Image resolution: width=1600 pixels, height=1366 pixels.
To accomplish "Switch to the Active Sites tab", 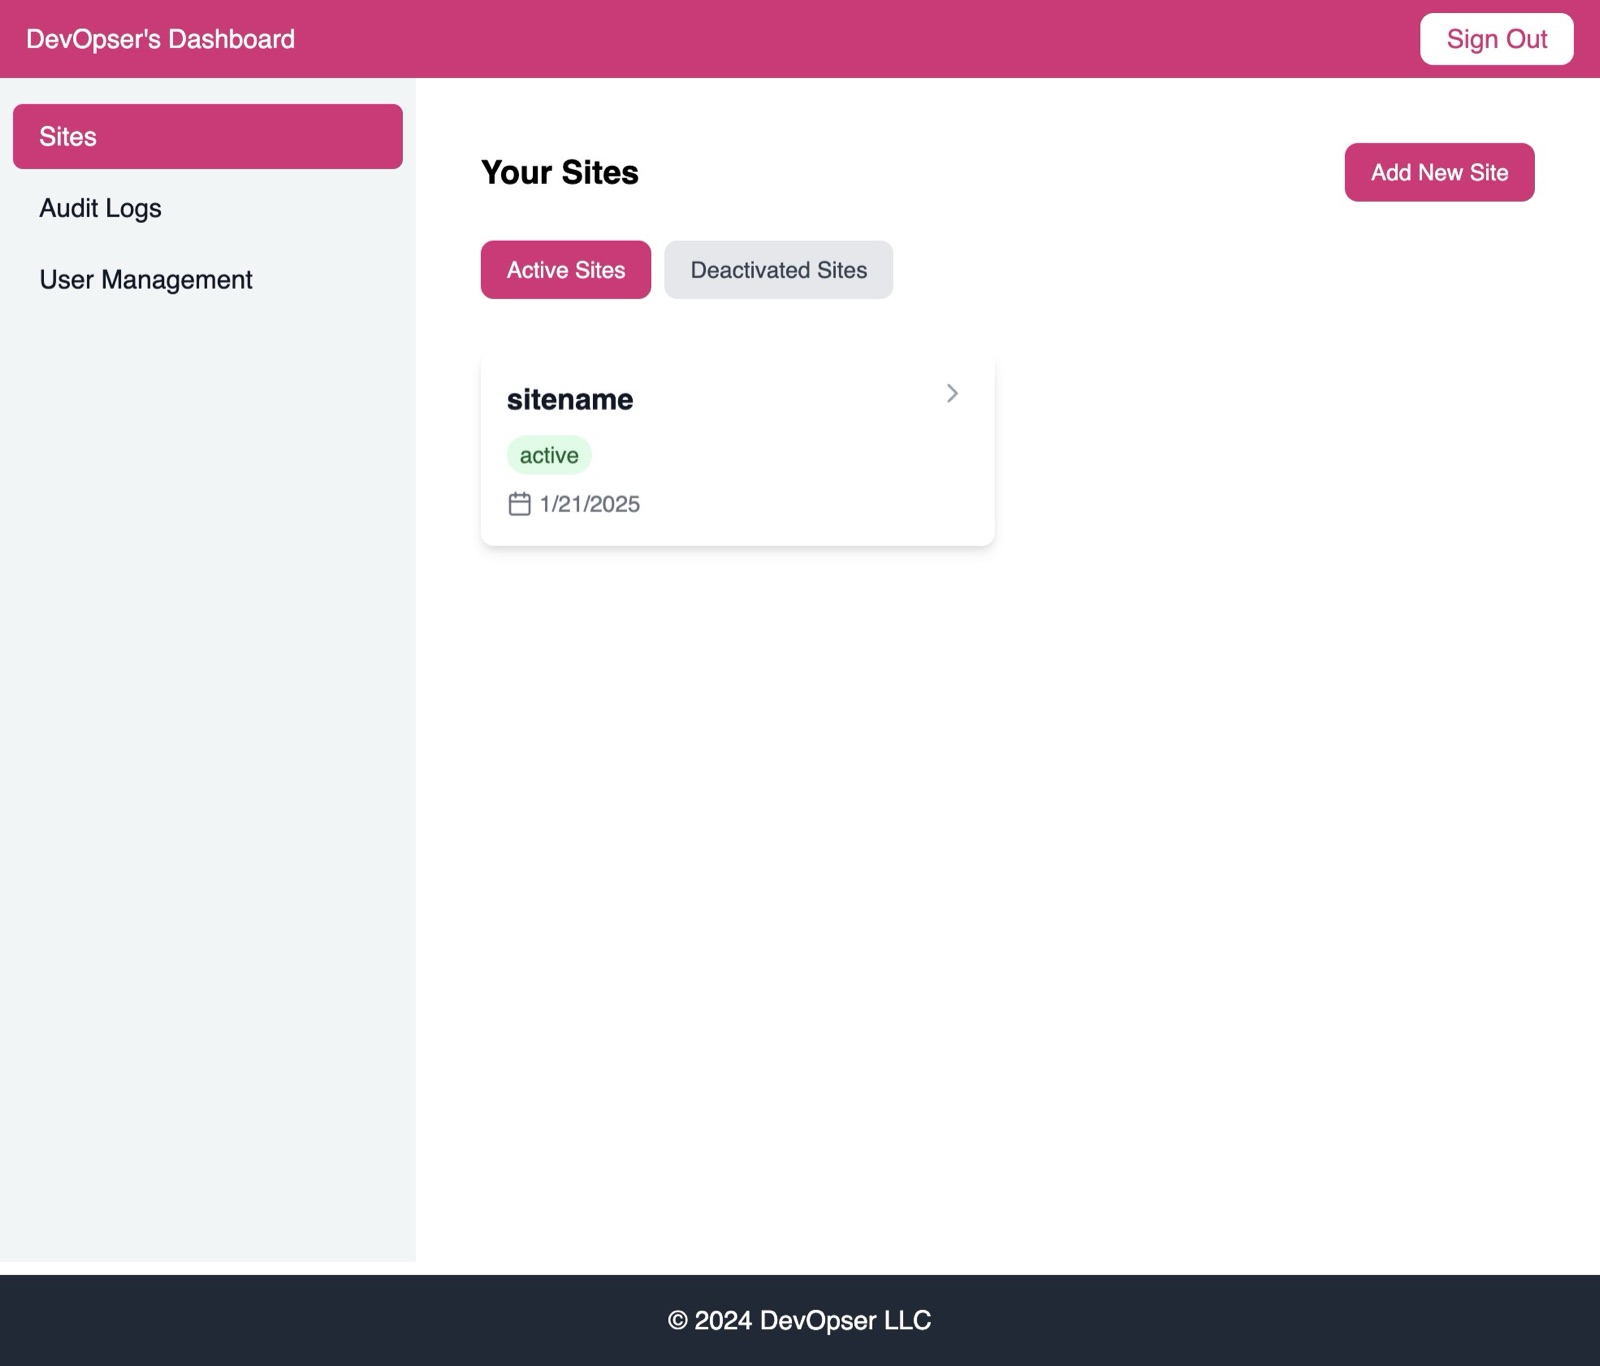I will (x=565, y=270).
